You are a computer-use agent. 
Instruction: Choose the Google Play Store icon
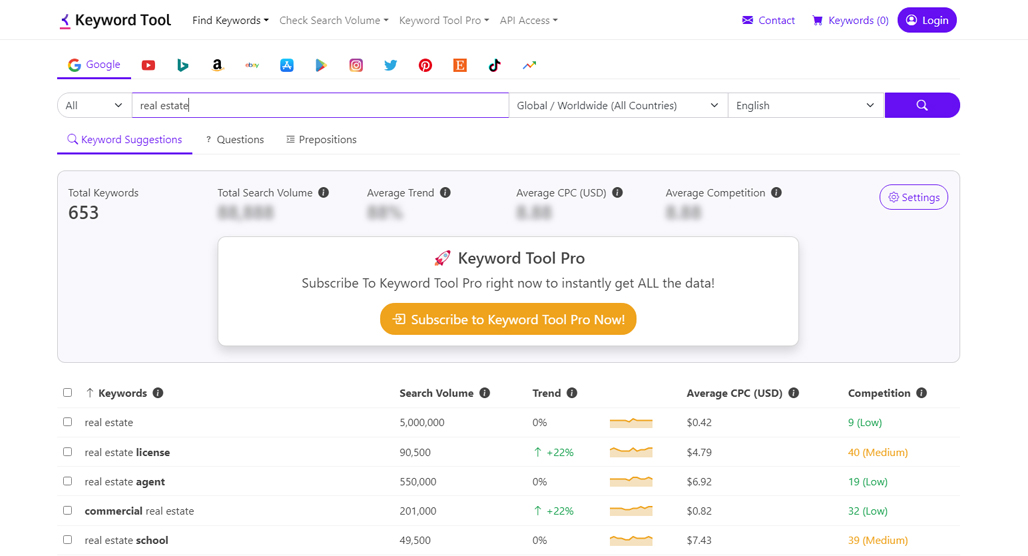(x=321, y=65)
